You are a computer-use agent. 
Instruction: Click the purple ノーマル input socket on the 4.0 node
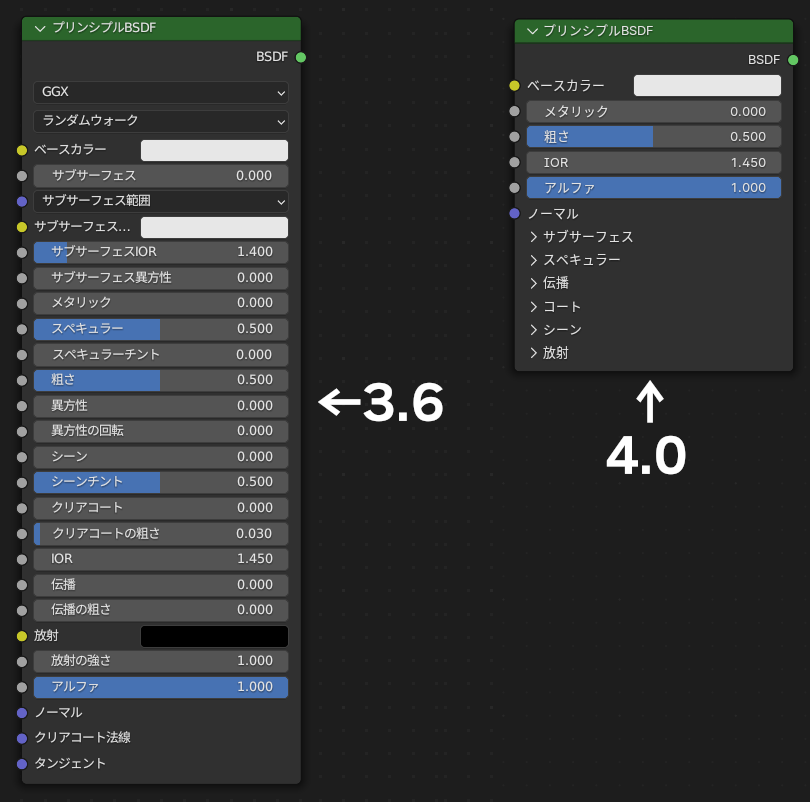(x=515, y=213)
